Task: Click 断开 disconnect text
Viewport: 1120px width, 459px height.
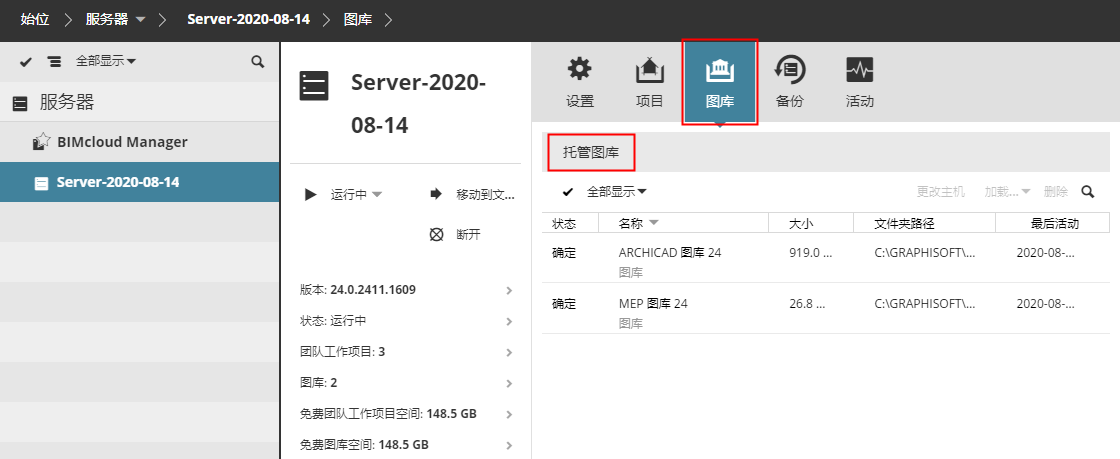Action: 469,234
